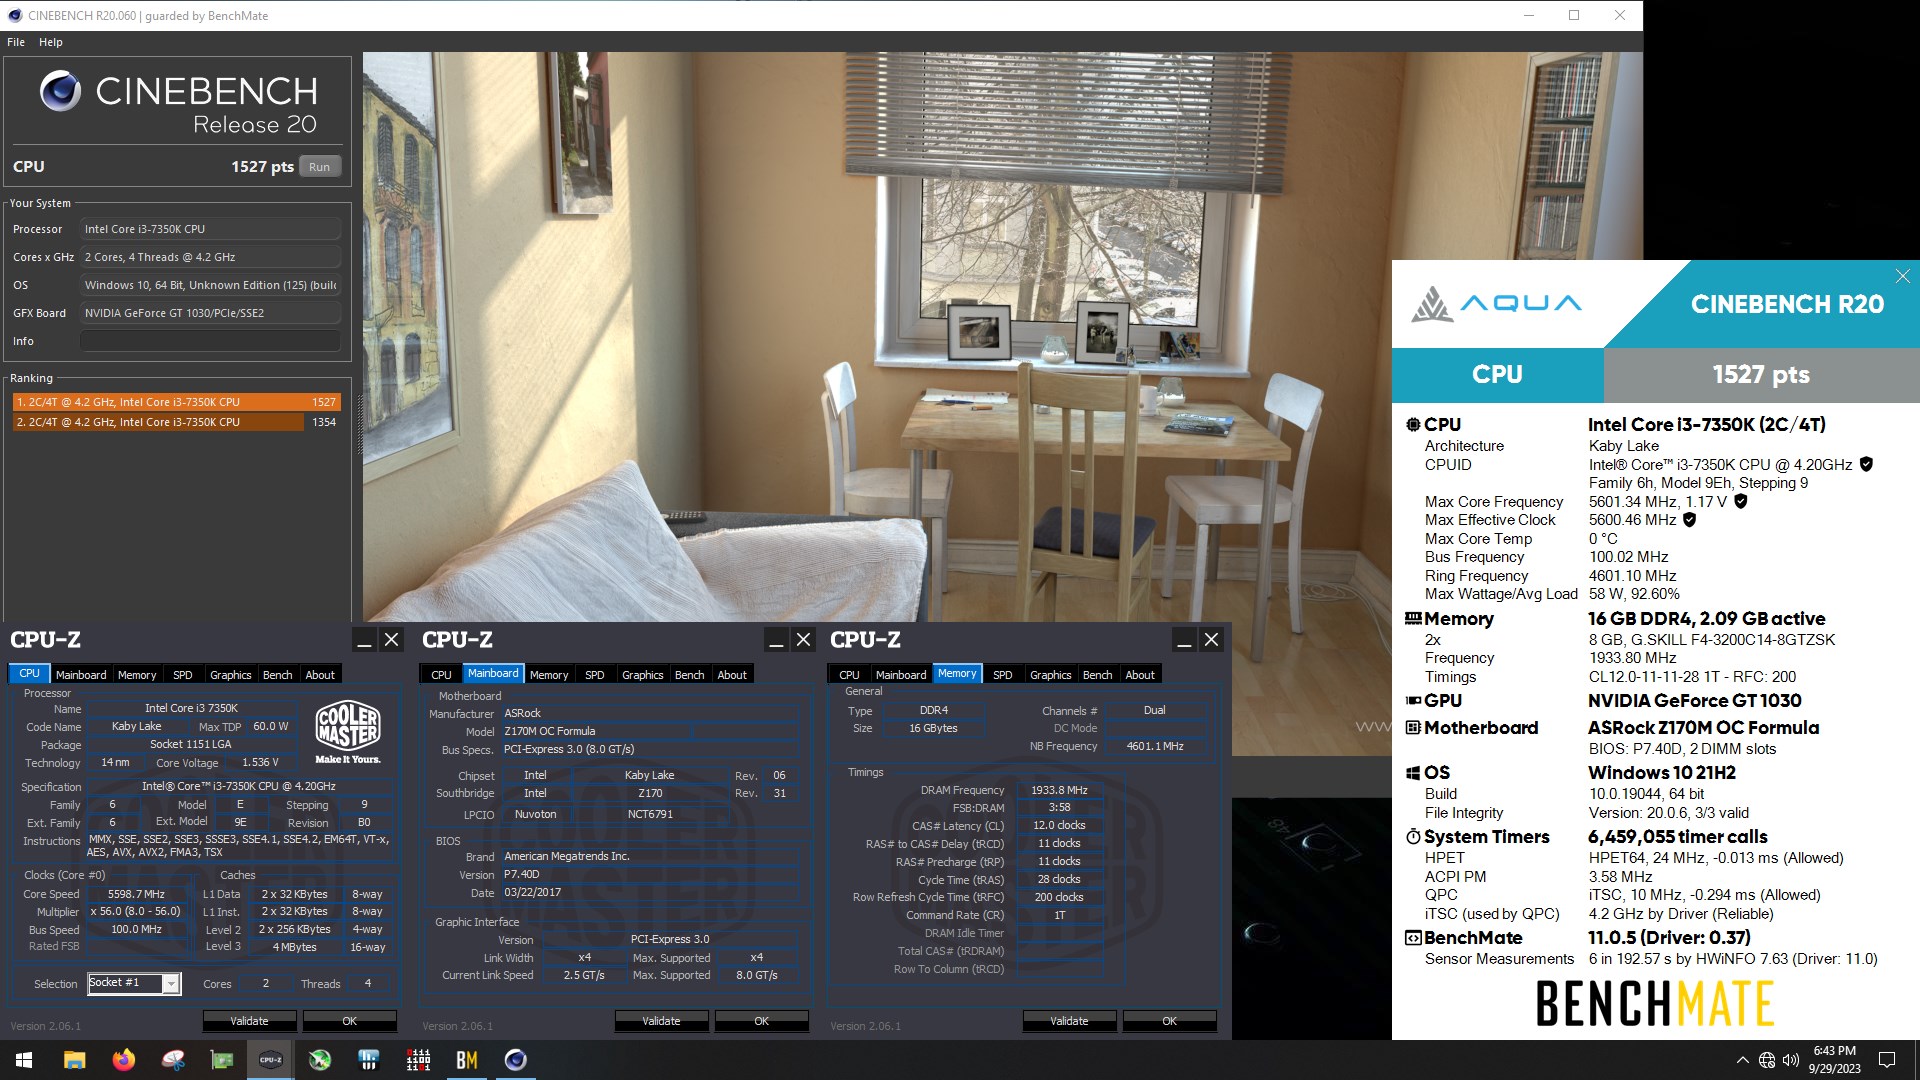
Task: Click the AQUA logo in BenchMate panel
Action: 1496,304
